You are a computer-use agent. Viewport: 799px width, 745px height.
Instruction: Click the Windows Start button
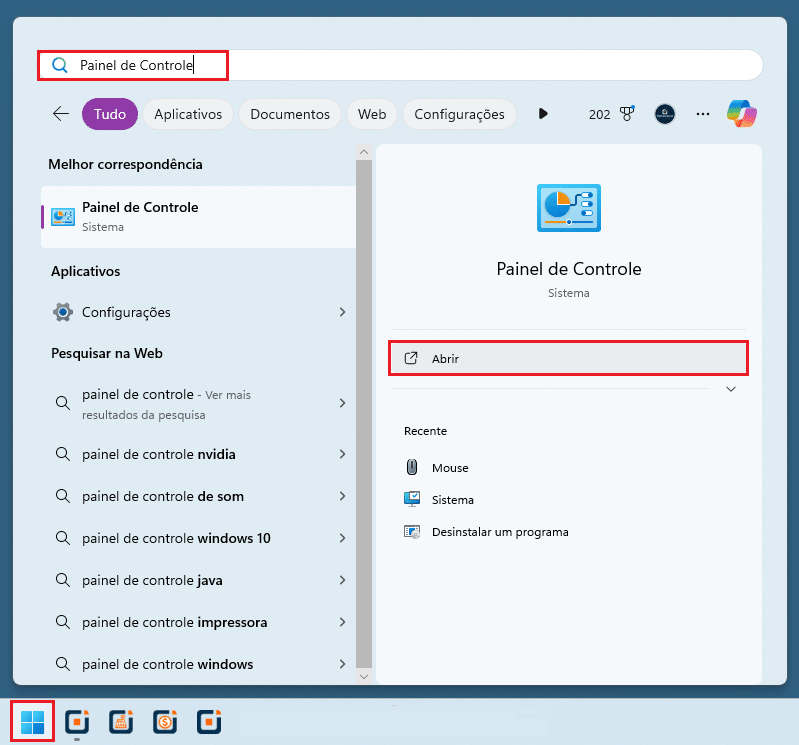coord(32,721)
